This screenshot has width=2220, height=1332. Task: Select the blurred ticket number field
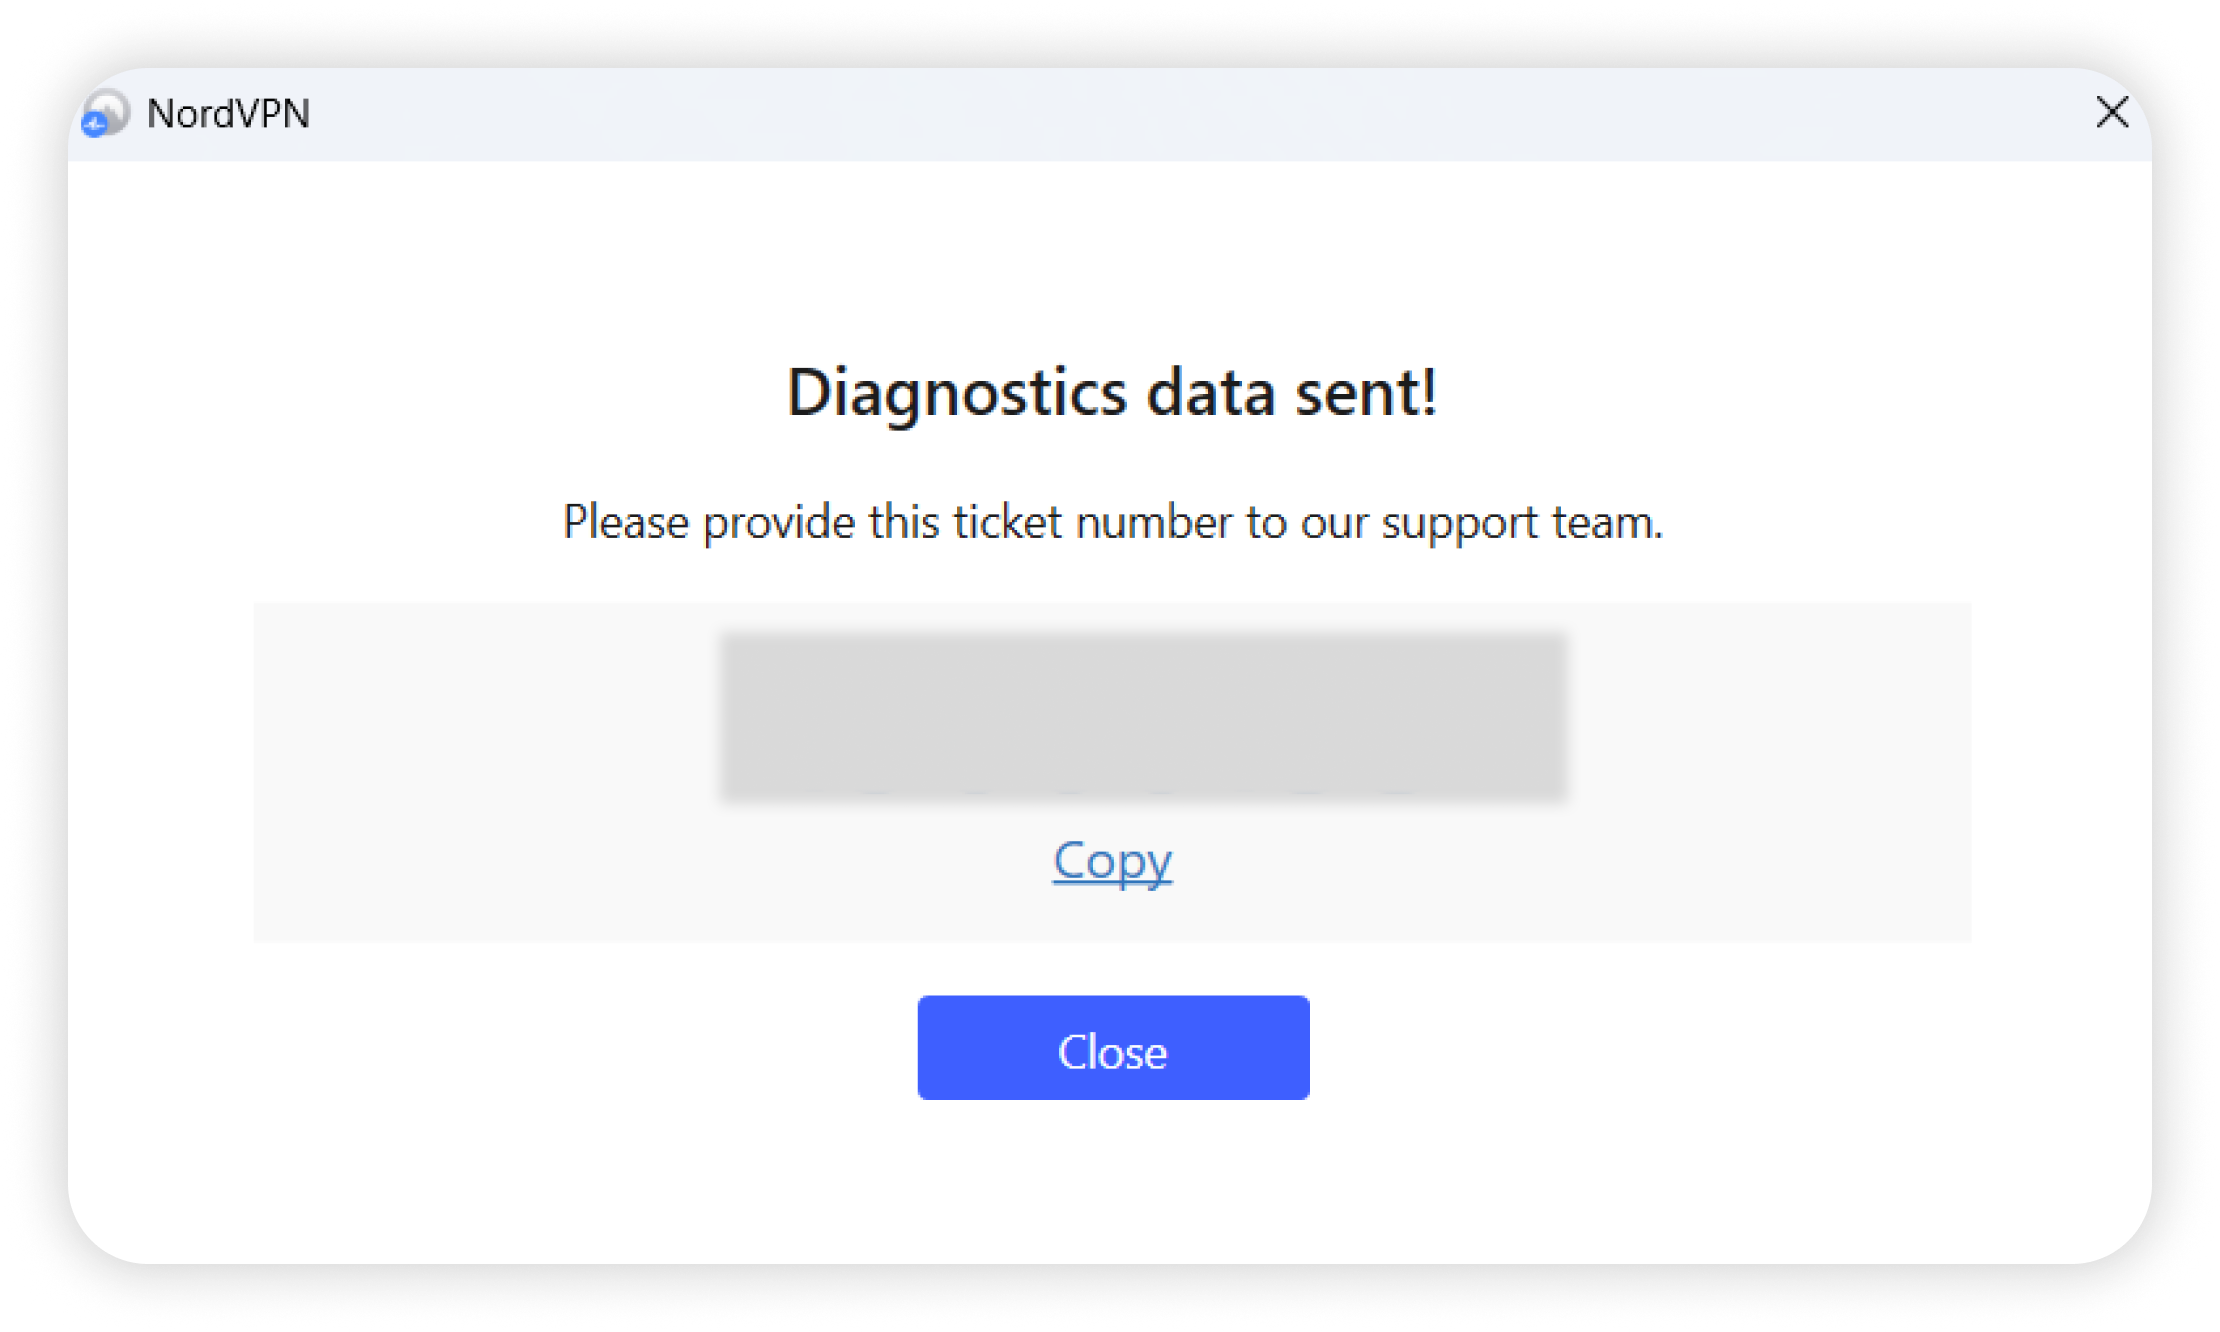point(1143,716)
